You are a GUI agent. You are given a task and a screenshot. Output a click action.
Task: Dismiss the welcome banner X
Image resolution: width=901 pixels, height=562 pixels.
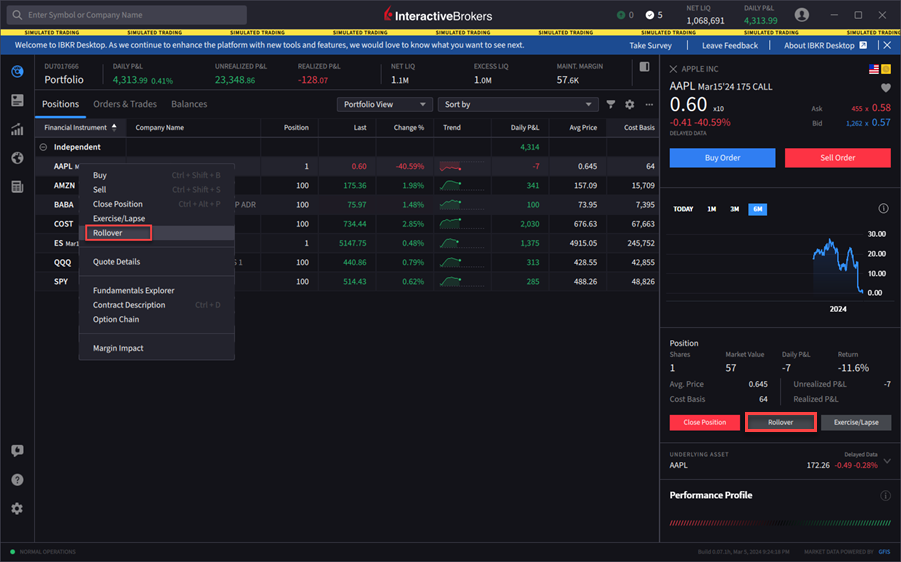pos(887,45)
